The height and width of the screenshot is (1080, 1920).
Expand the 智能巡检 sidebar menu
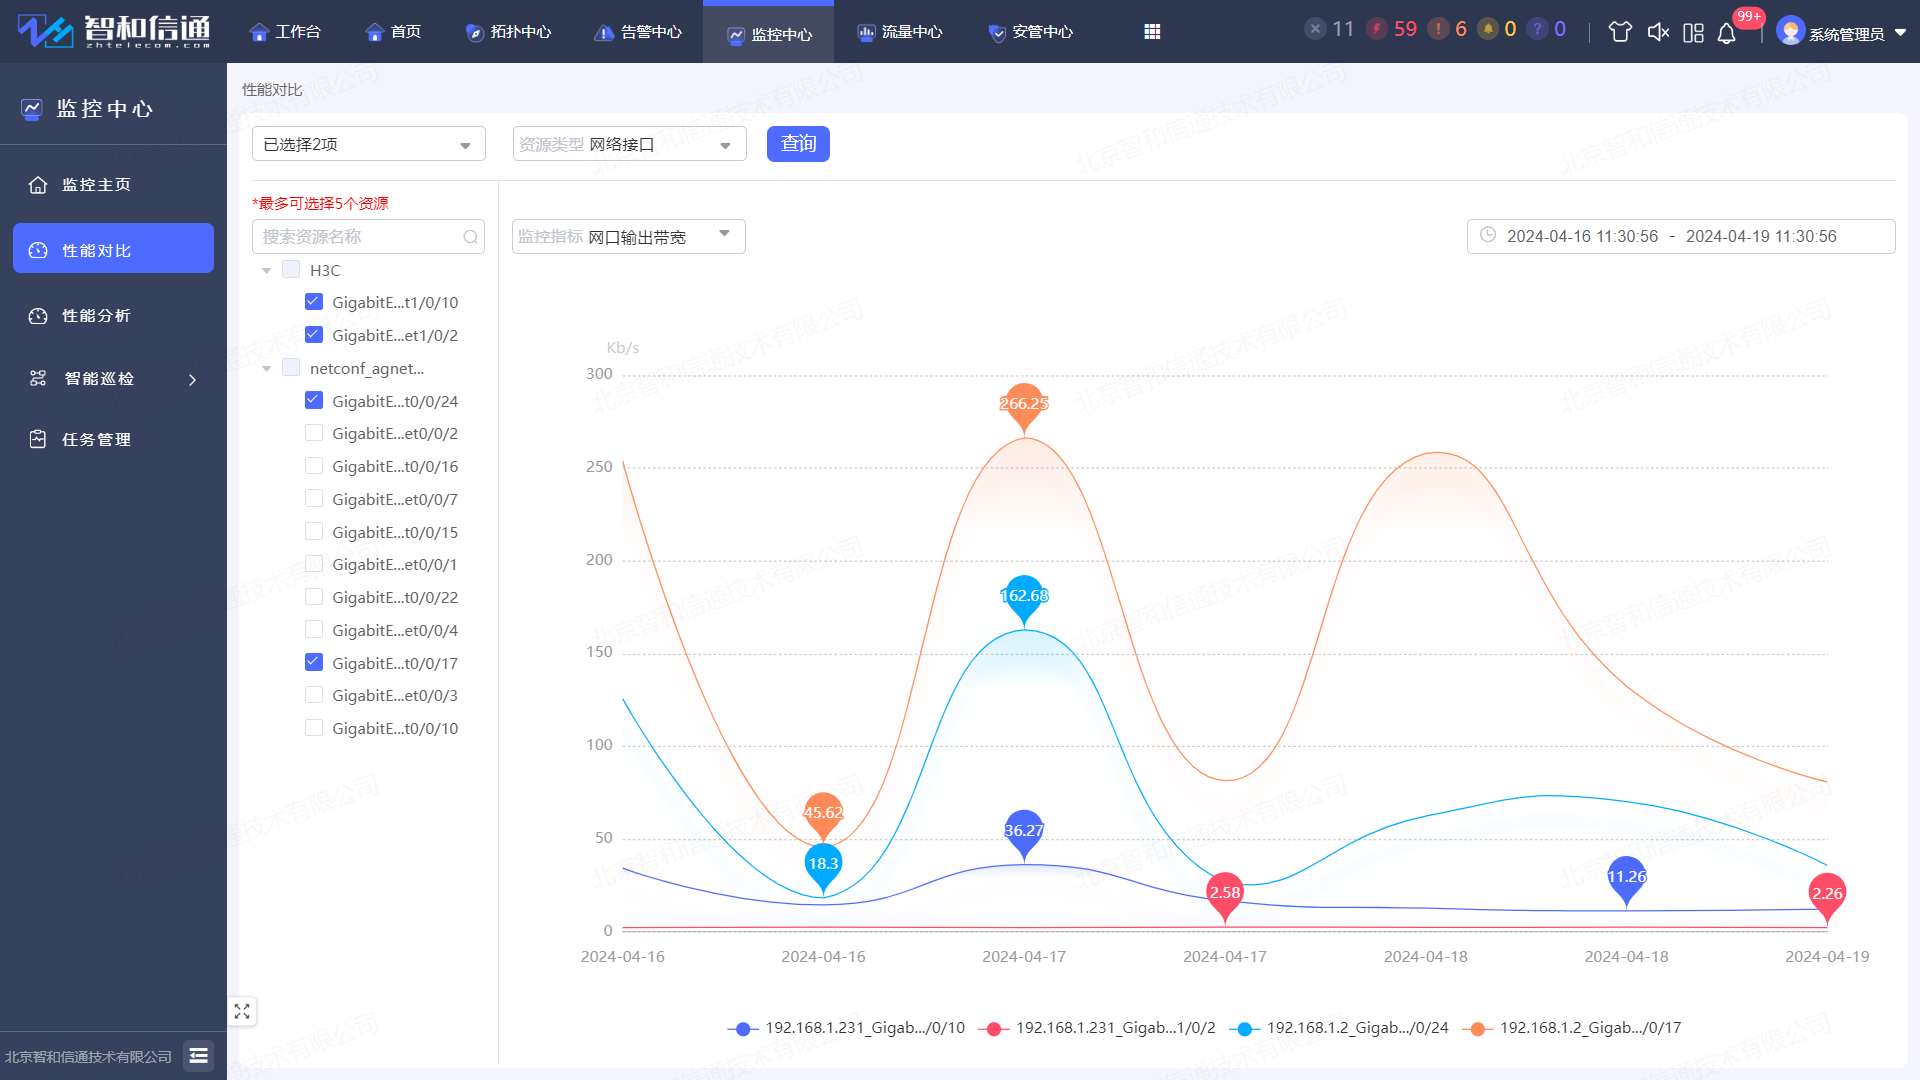click(112, 379)
